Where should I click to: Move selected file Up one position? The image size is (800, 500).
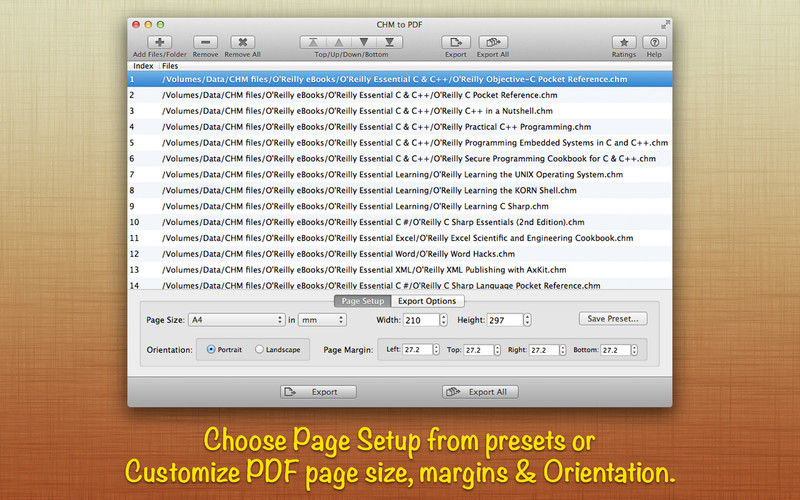click(x=338, y=42)
